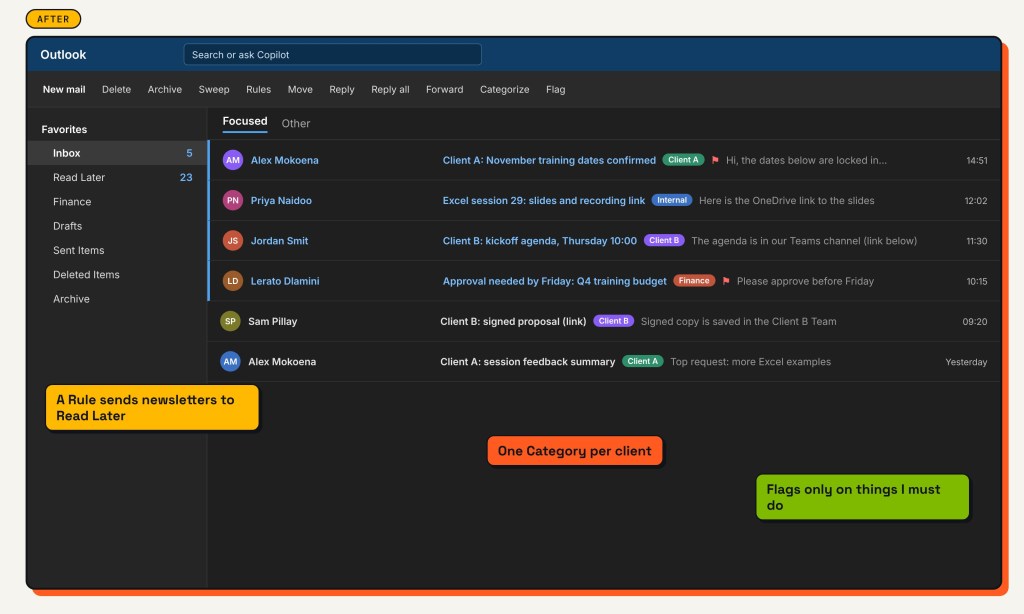Click sender name Jordan Smit
The height and width of the screenshot is (614, 1024).
click(x=280, y=241)
